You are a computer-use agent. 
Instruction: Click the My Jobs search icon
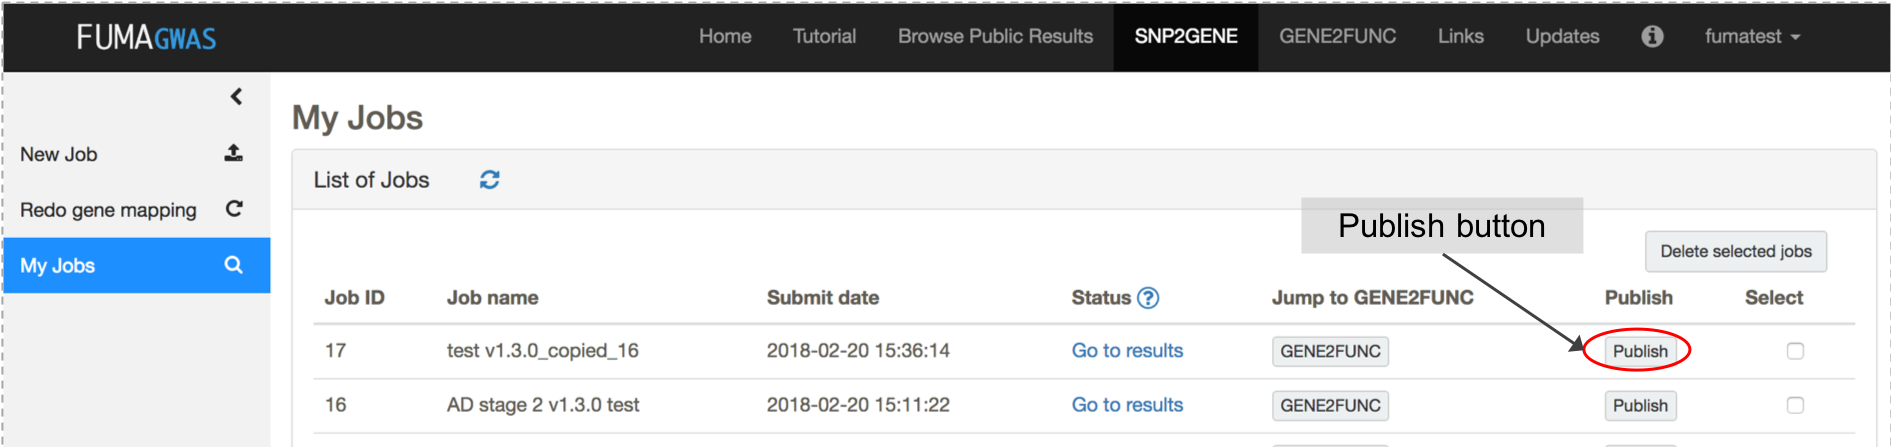coord(233,265)
